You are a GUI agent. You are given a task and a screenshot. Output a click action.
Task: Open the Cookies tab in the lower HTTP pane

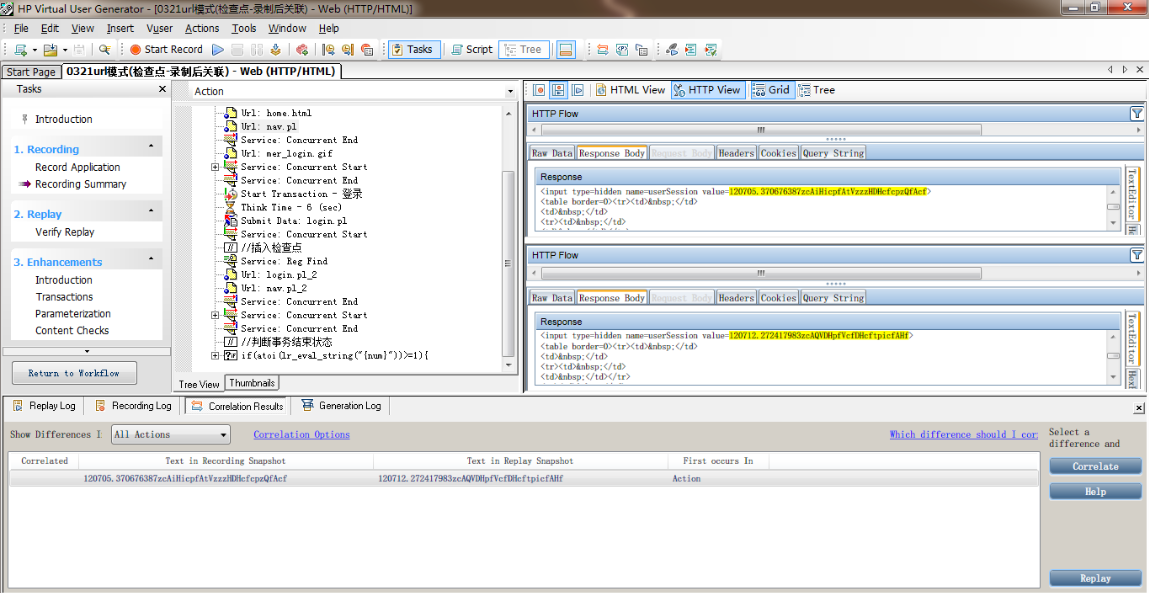click(778, 298)
